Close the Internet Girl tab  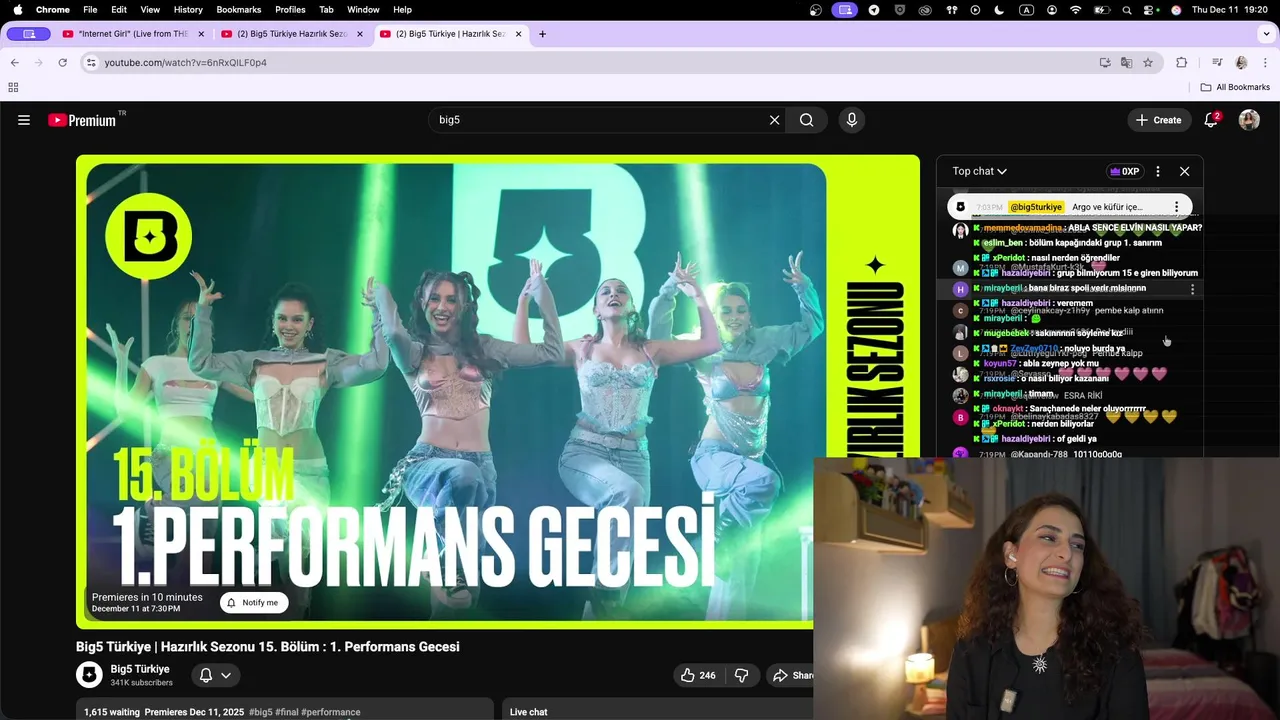click(201, 34)
